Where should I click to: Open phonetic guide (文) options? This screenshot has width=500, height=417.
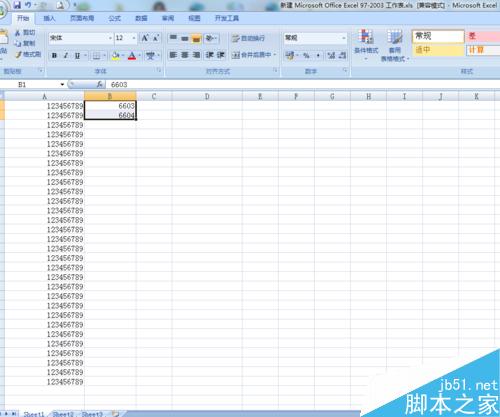coord(151,56)
